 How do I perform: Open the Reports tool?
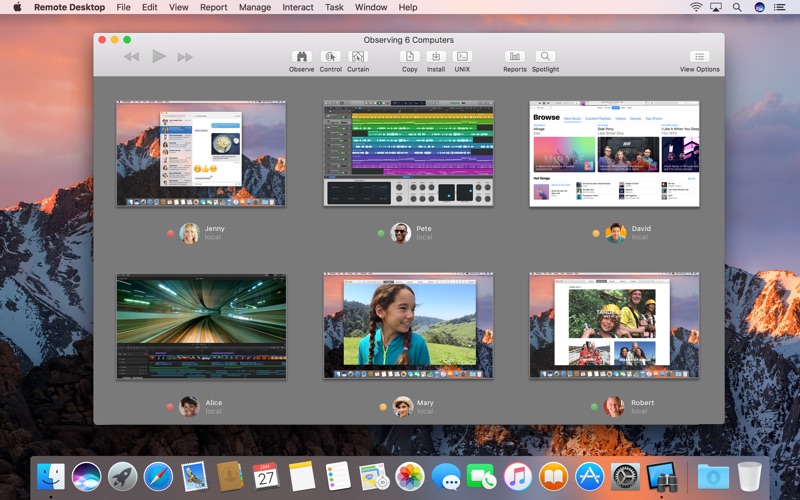tap(514, 57)
